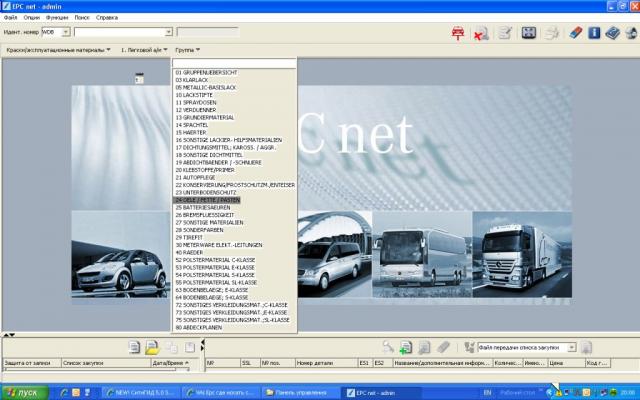Click the 'Список закупок' column header

pyautogui.click(x=106, y=362)
